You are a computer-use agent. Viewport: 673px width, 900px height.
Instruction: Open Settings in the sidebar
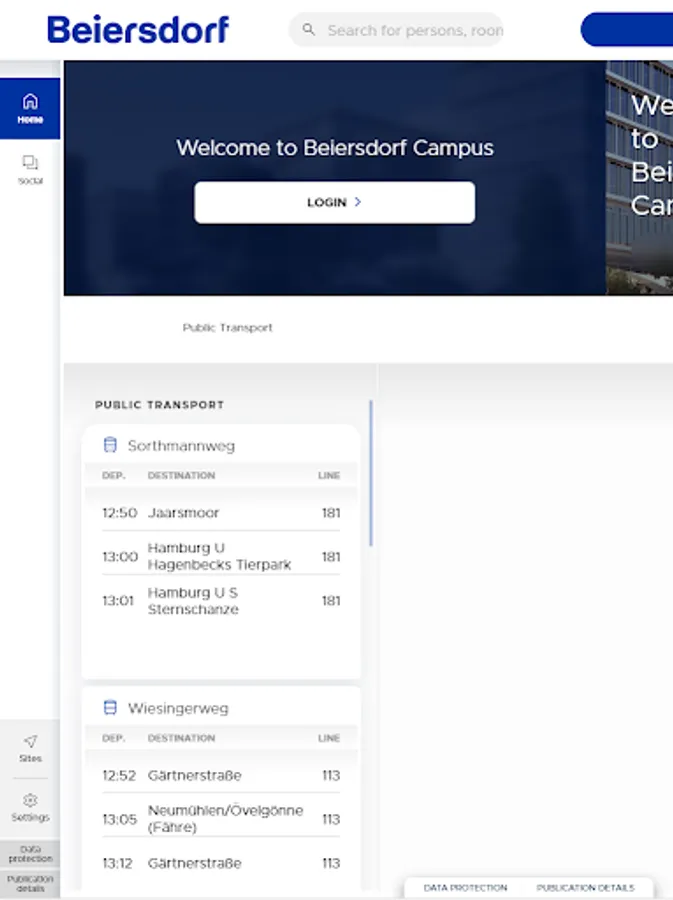coord(30,808)
